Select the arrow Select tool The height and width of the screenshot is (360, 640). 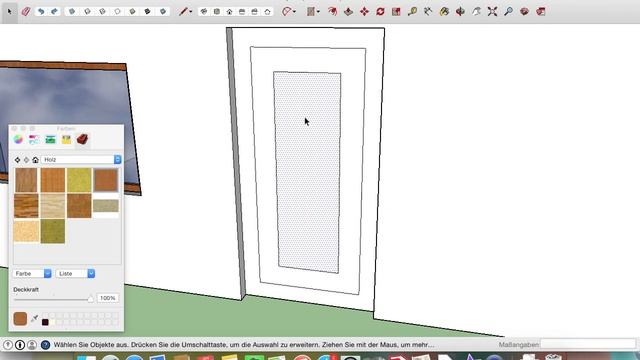tap(9, 11)
